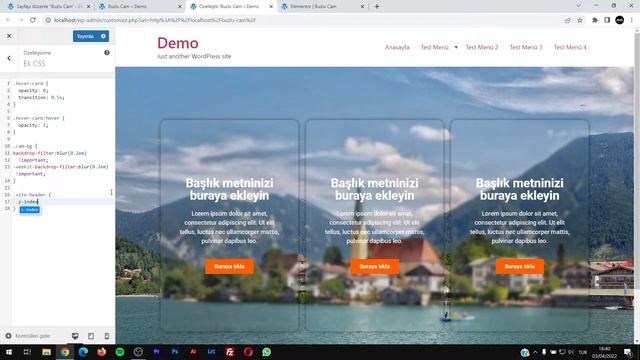Click Buraya tıkla button in first card
The image size is (640, 360).
point(229,267)
